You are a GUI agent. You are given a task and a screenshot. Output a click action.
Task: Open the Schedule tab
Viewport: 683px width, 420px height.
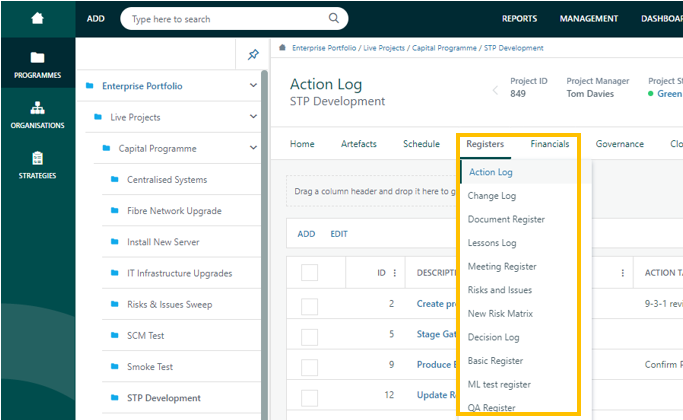[421, 144]
